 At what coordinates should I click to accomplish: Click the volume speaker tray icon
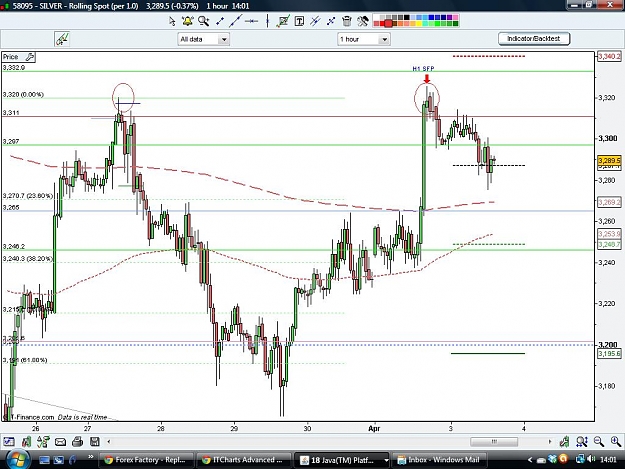click(592, 459)
